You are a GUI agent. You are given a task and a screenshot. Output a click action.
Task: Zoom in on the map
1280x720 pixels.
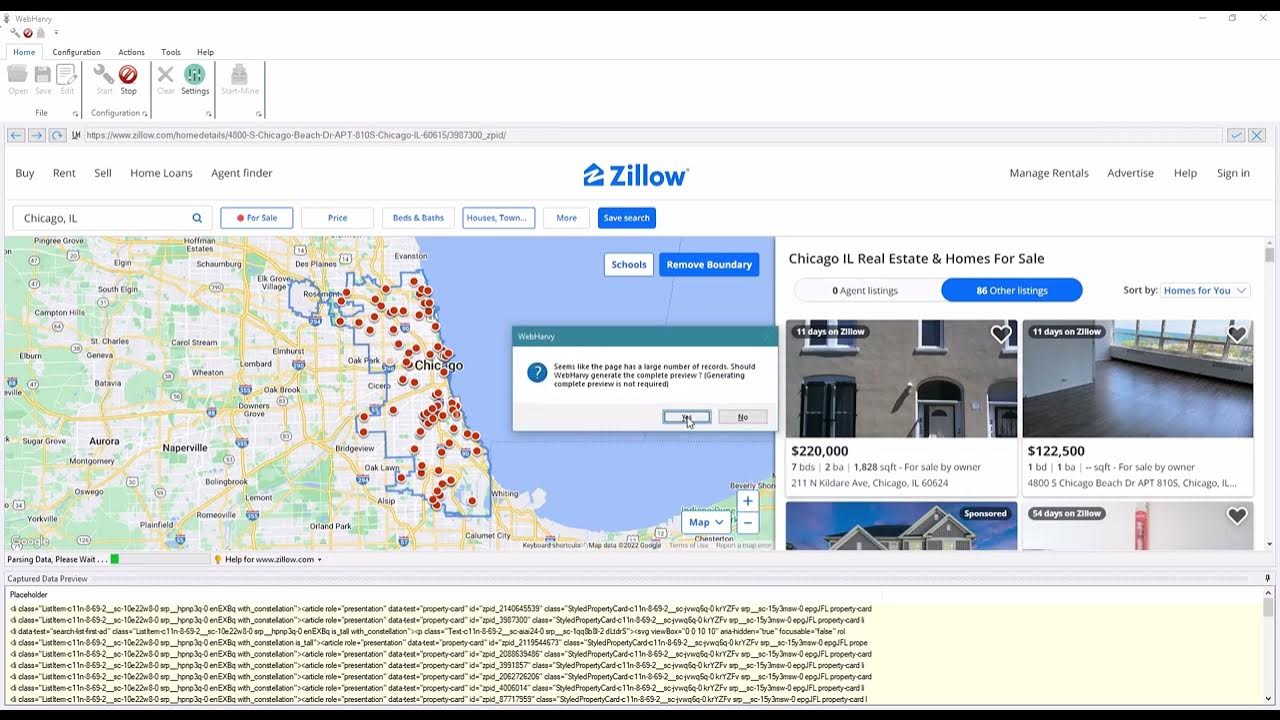click(x=747, y=501)
